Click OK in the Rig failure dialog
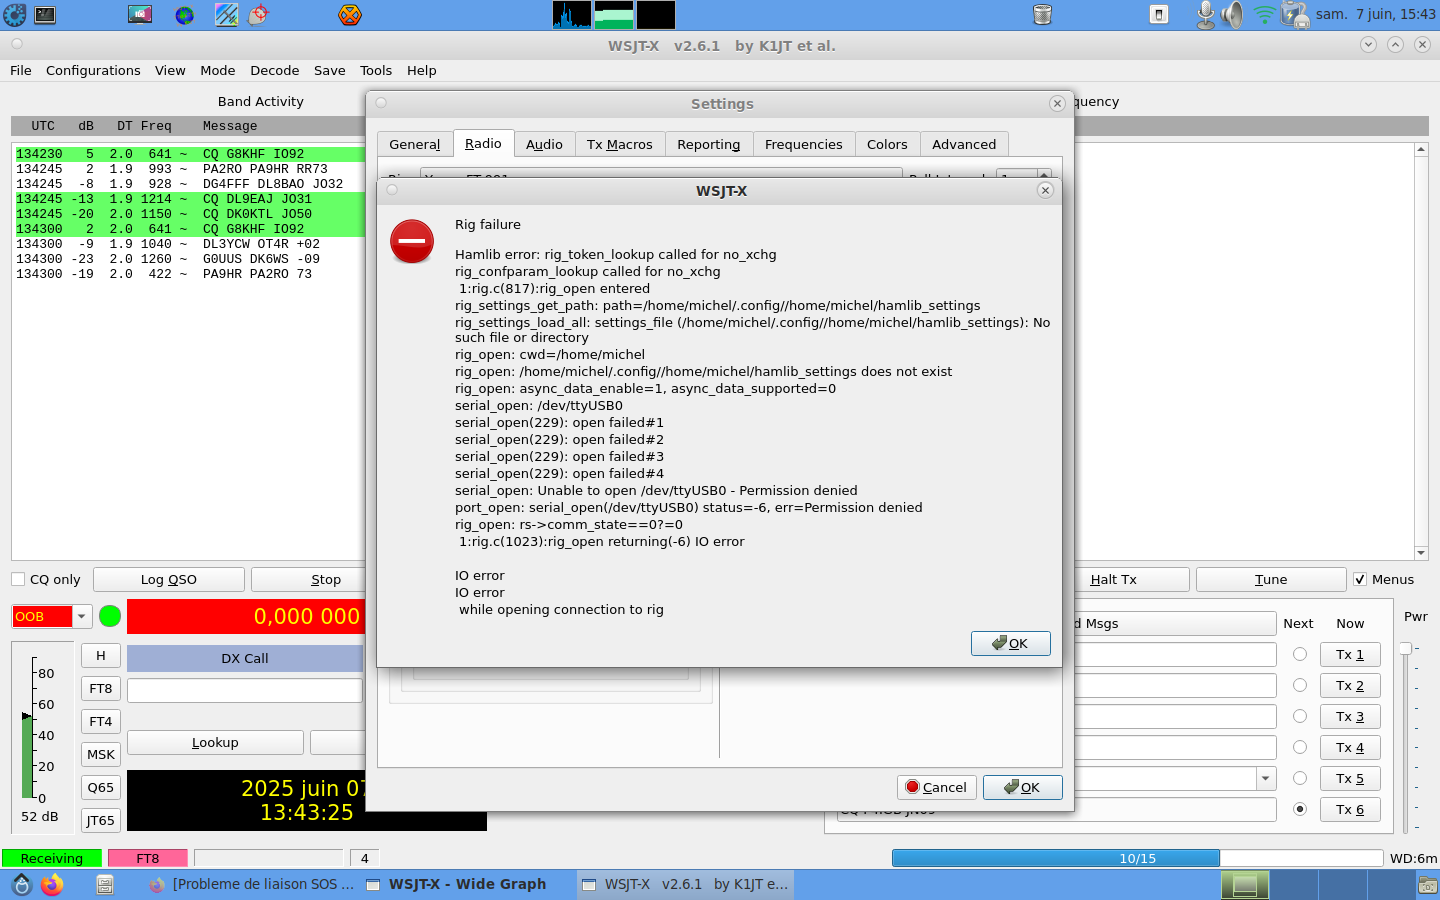The height and width of the screenshot is (900, 1440). pos(1010,643)
